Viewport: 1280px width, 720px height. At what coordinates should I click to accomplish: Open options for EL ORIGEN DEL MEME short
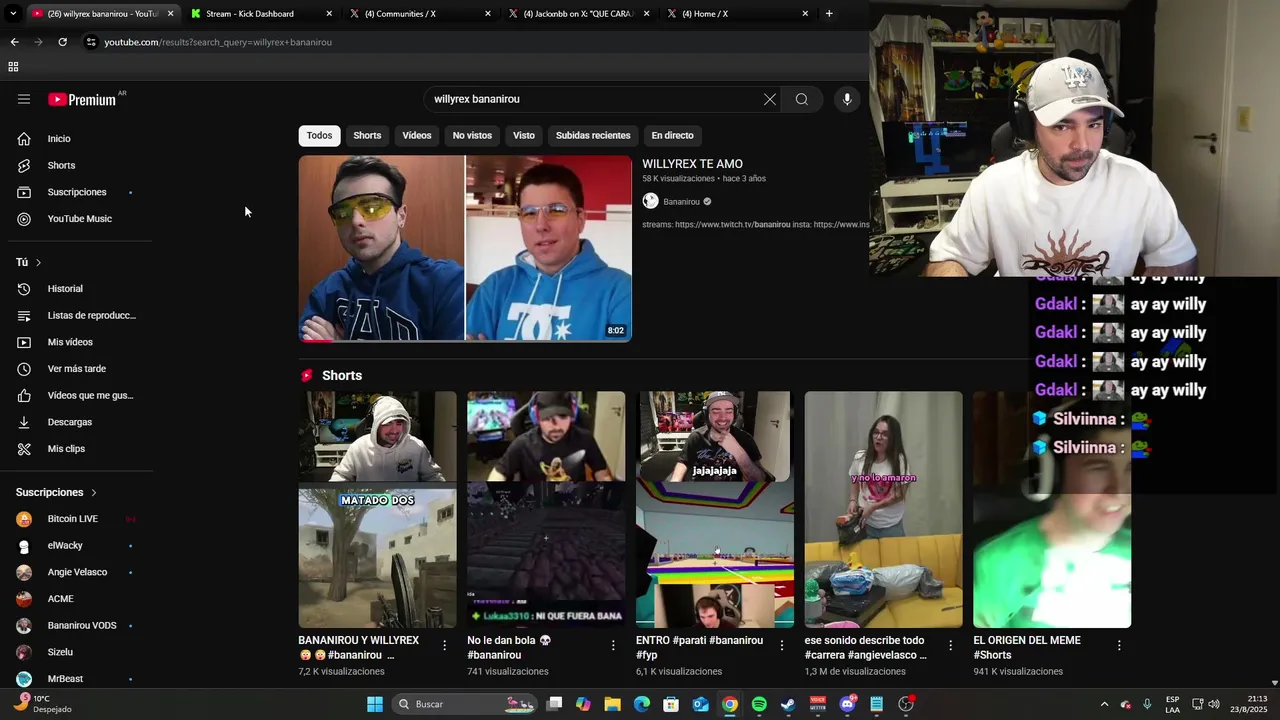point(1119,646)
